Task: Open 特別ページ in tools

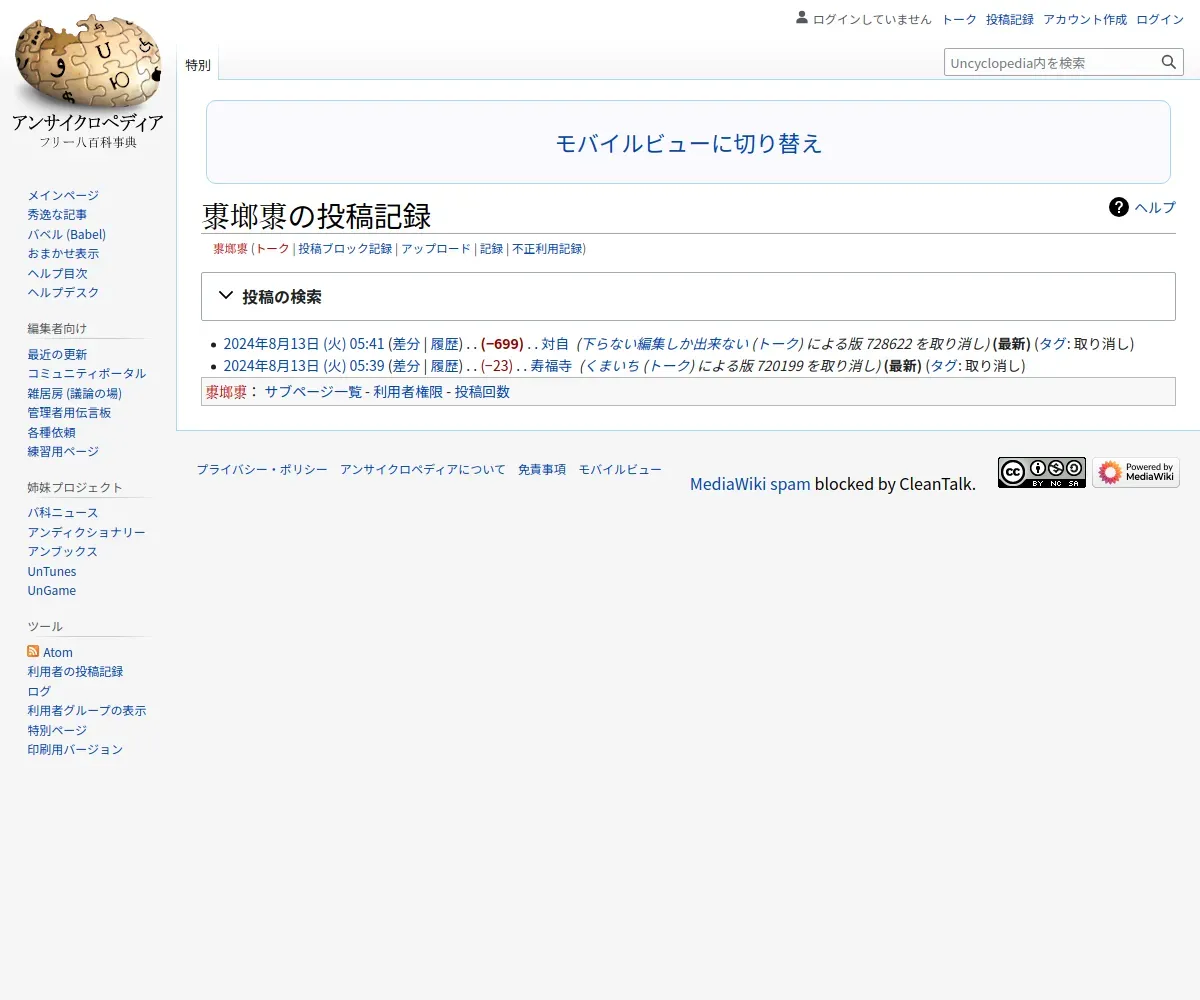Action: (x=57, y=730)
